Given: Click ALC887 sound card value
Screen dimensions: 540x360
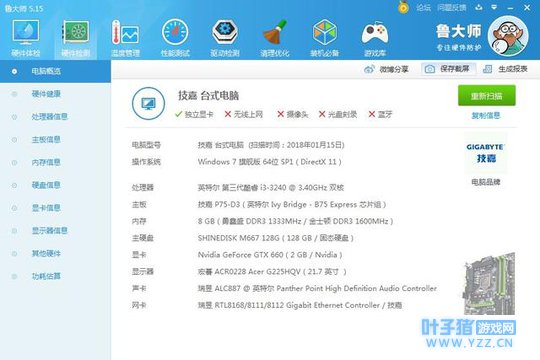Looking at the screenshot, I should coord(317,288).
